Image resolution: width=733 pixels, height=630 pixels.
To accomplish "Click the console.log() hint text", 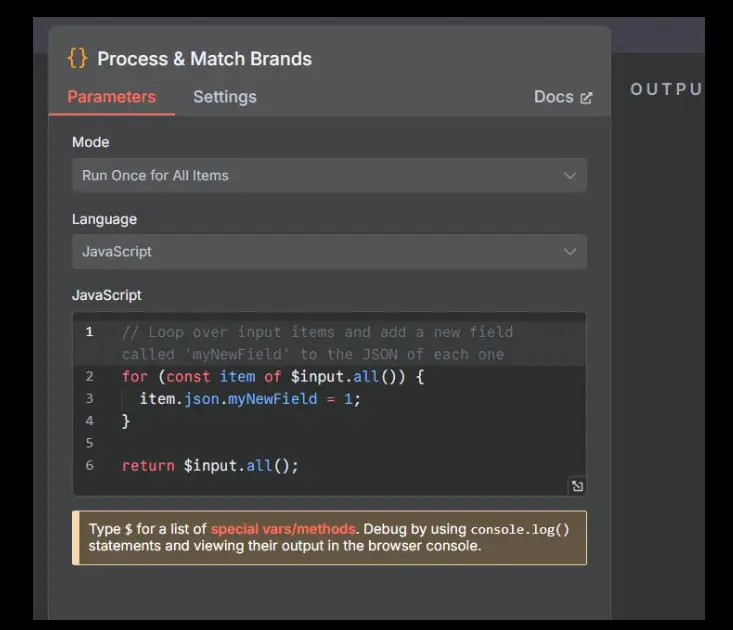I will [x=520, y=530].
